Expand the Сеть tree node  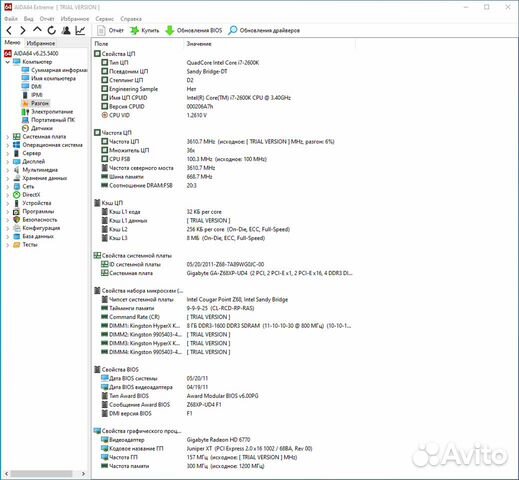7,187
